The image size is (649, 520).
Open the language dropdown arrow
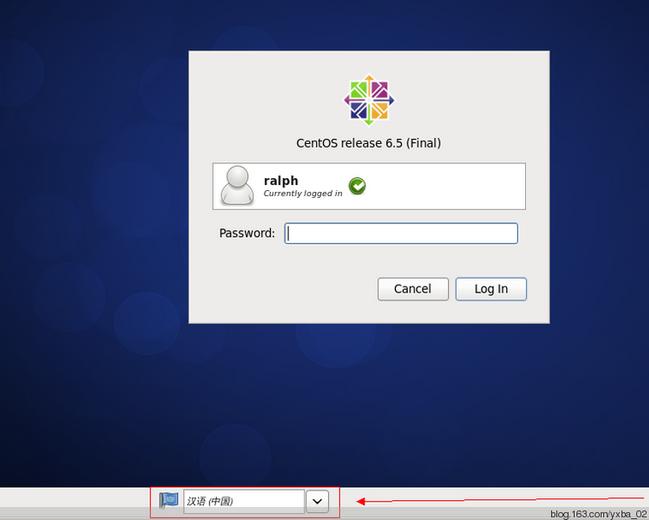point(317,501)
